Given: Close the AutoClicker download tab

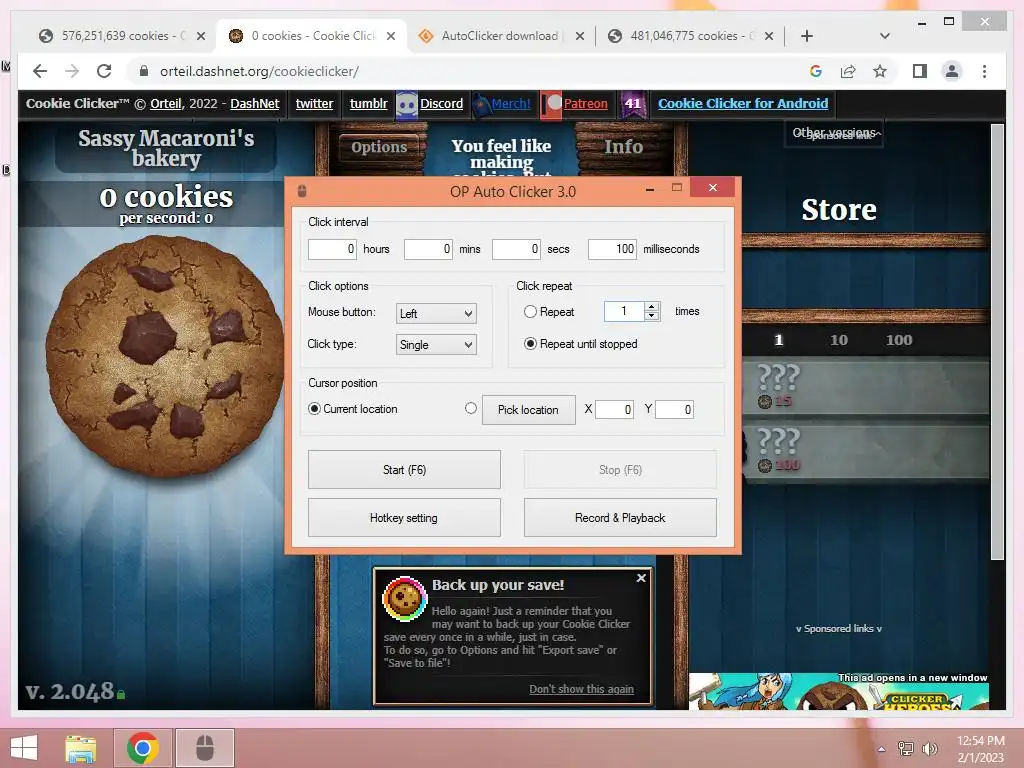Looking at the screenshot, I should click(579, 36).
